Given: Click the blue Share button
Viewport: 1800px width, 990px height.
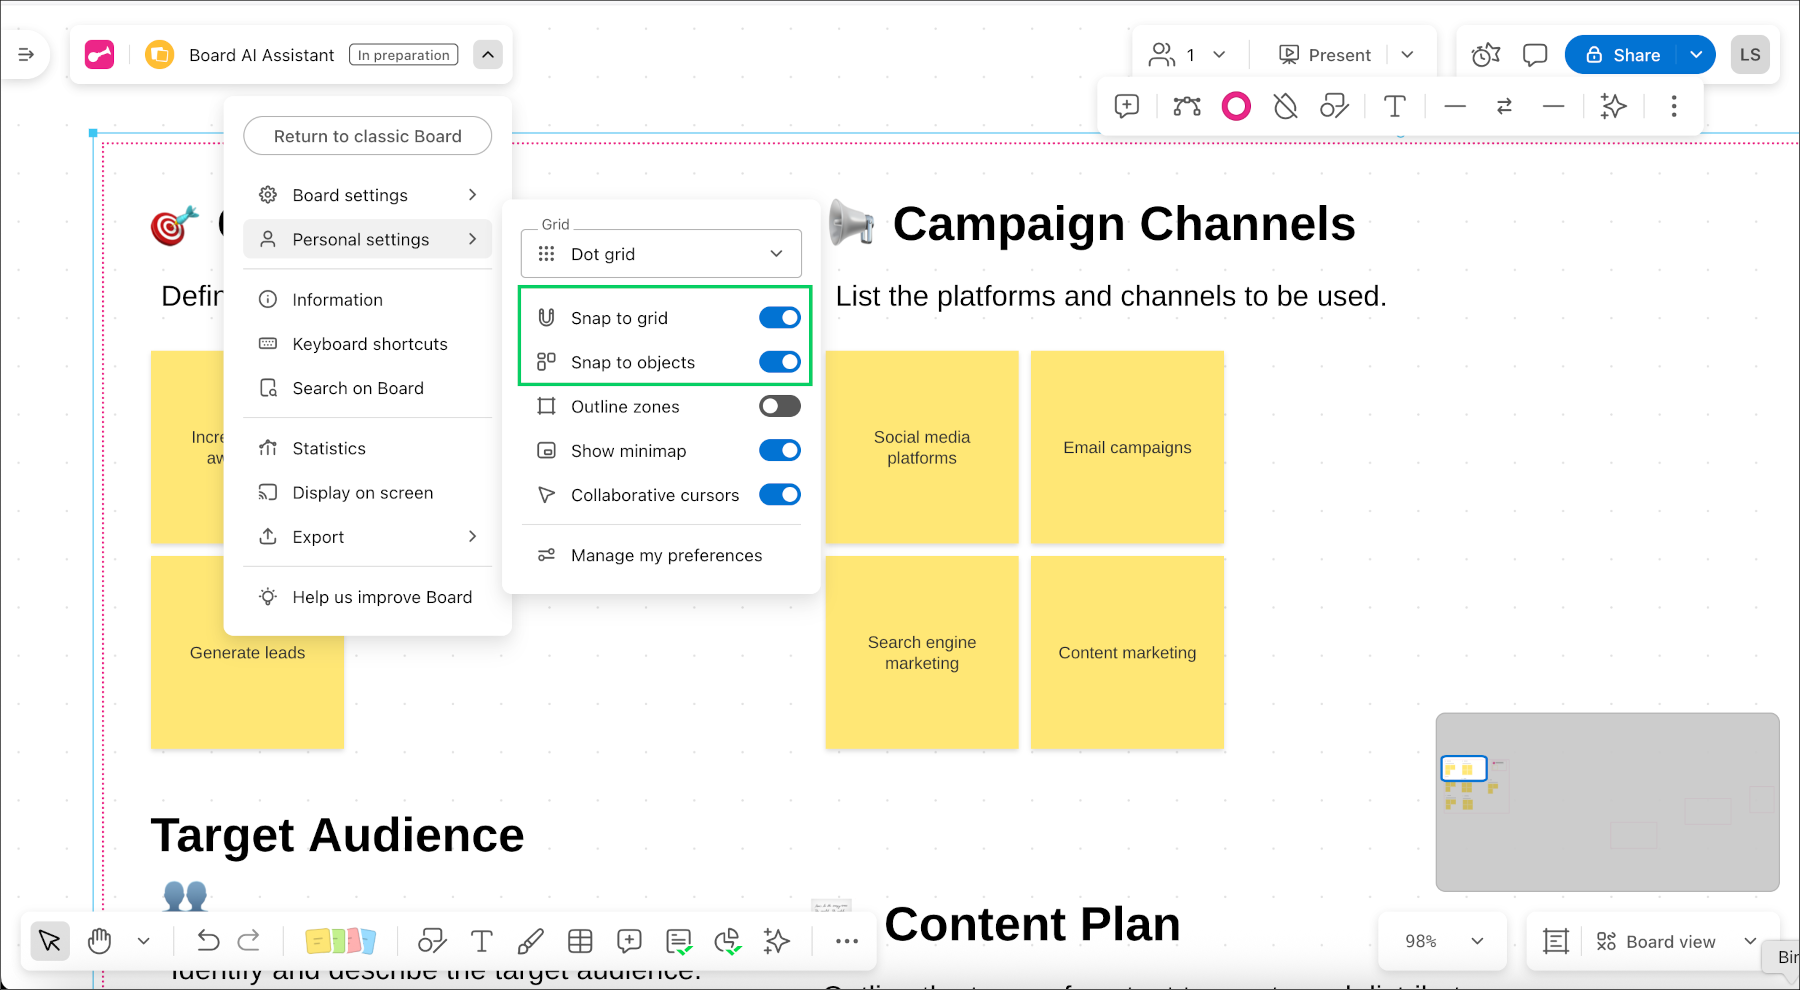Looking at the screenshot, I should click(1623, 55).
